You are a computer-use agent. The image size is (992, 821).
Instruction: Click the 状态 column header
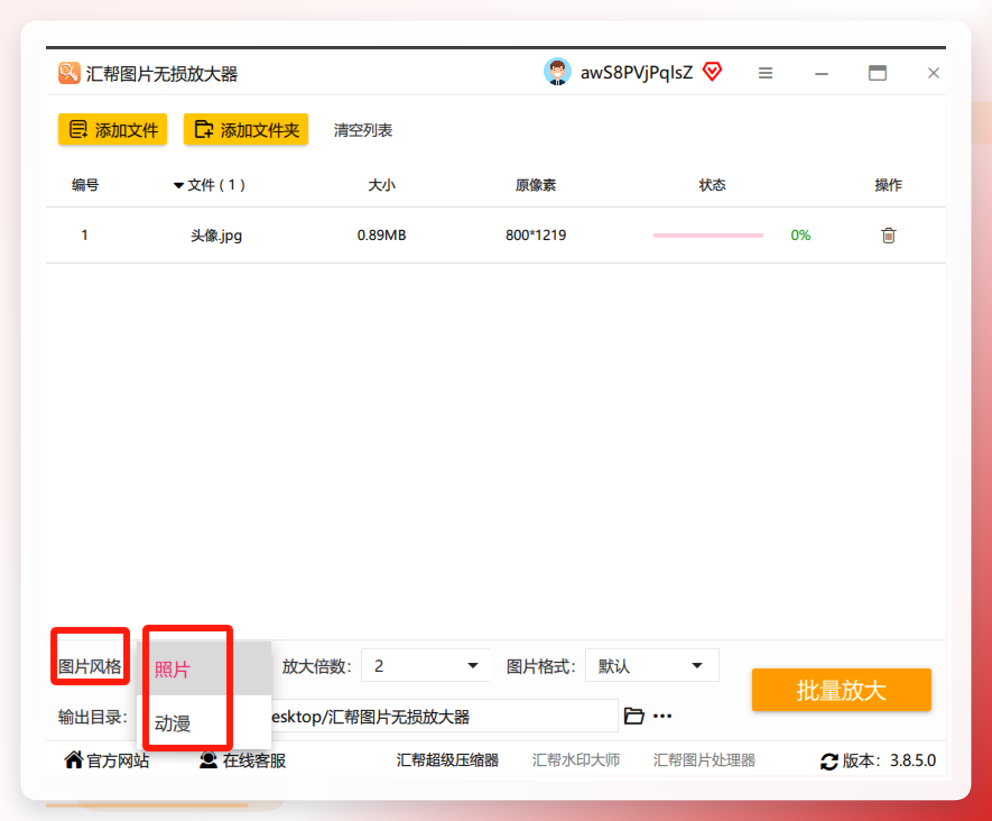[712, 185]
